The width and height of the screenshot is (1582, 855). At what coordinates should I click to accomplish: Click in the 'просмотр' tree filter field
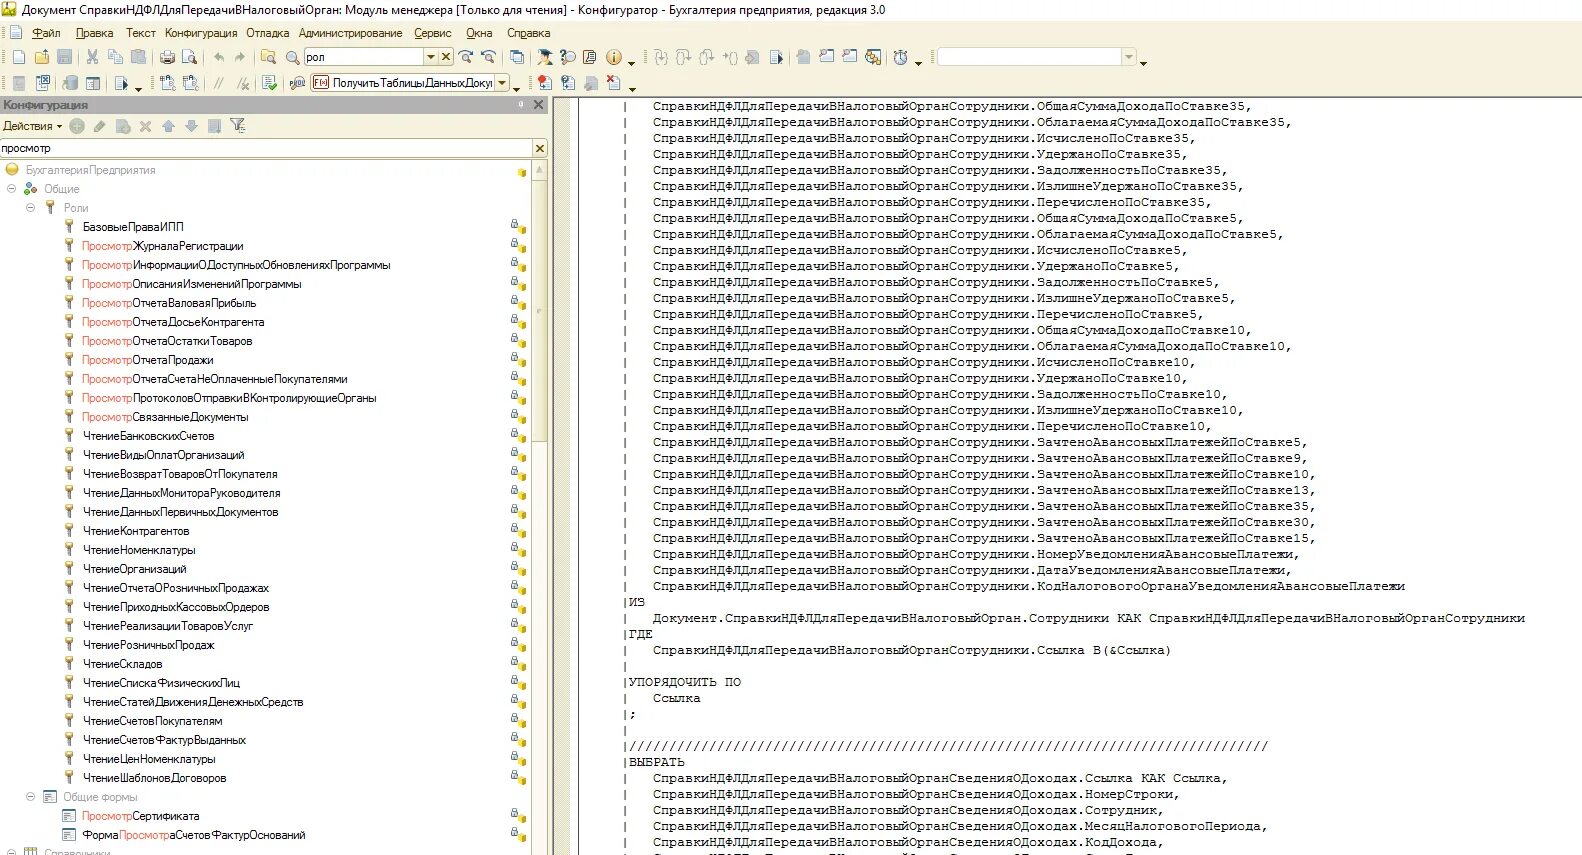266,148
